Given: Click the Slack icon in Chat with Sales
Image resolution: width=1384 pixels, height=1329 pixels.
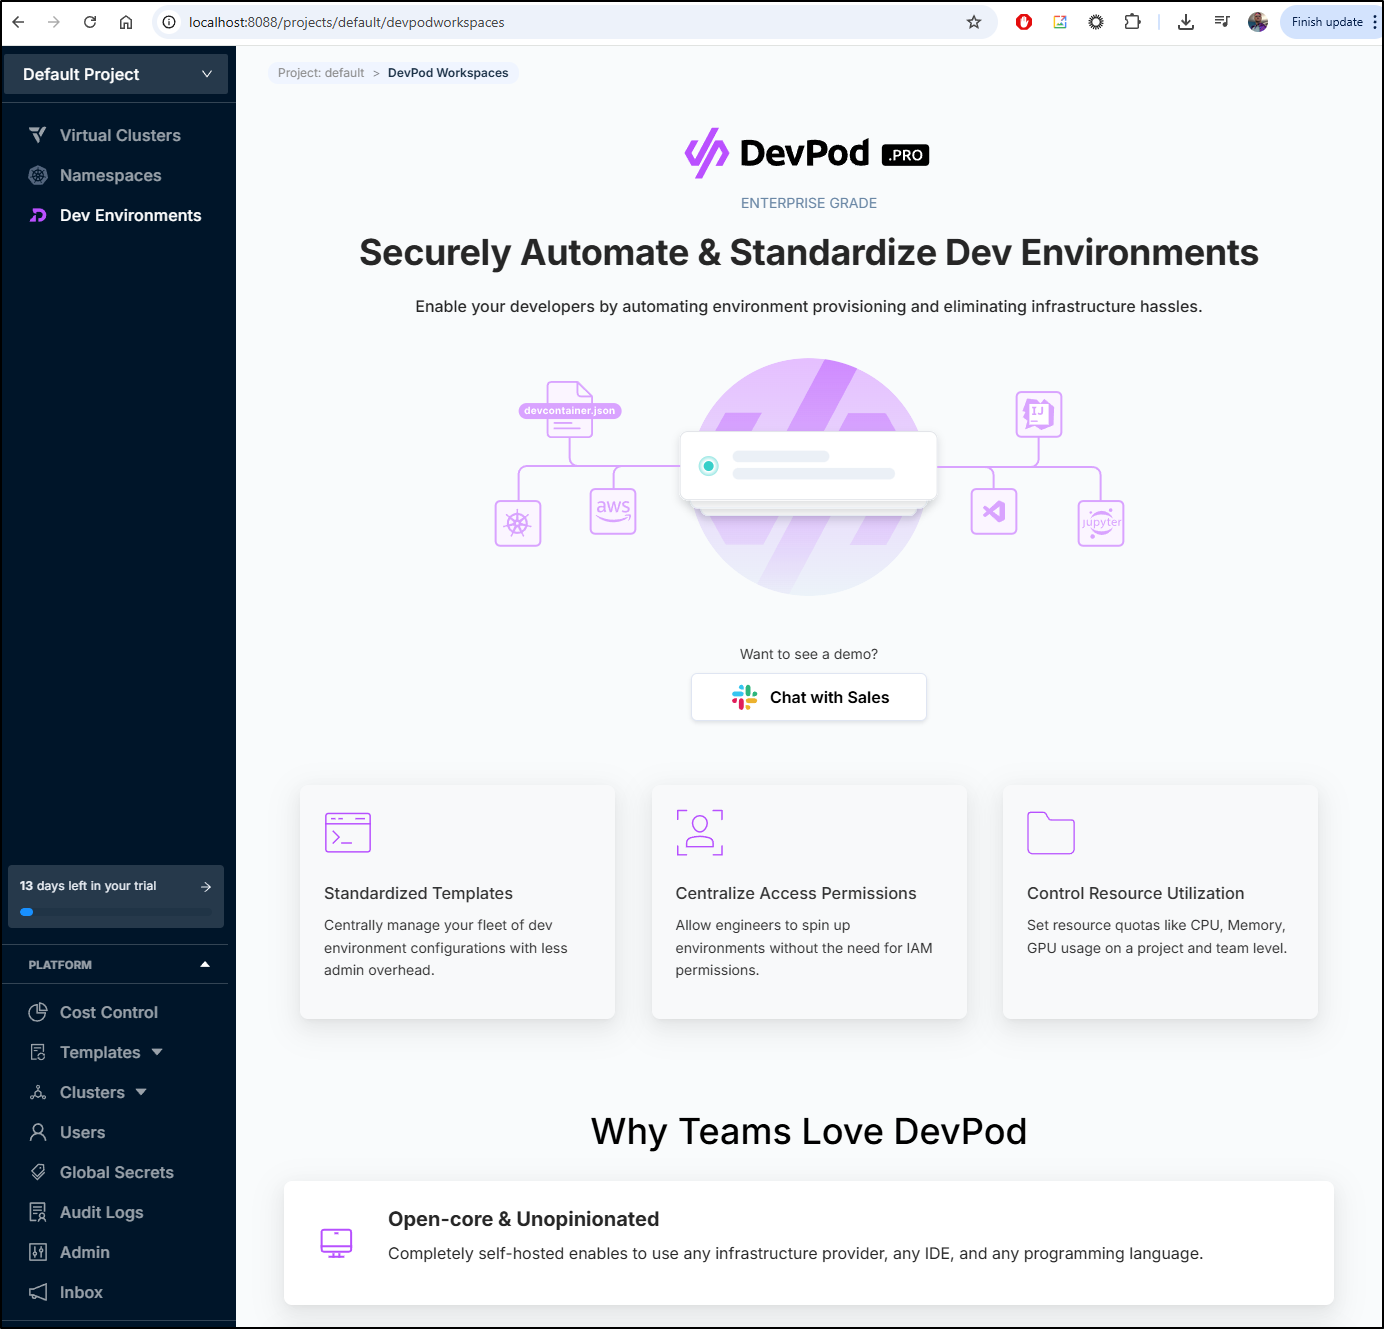Looking at the screenshot, I should click(x=744, y=697).
